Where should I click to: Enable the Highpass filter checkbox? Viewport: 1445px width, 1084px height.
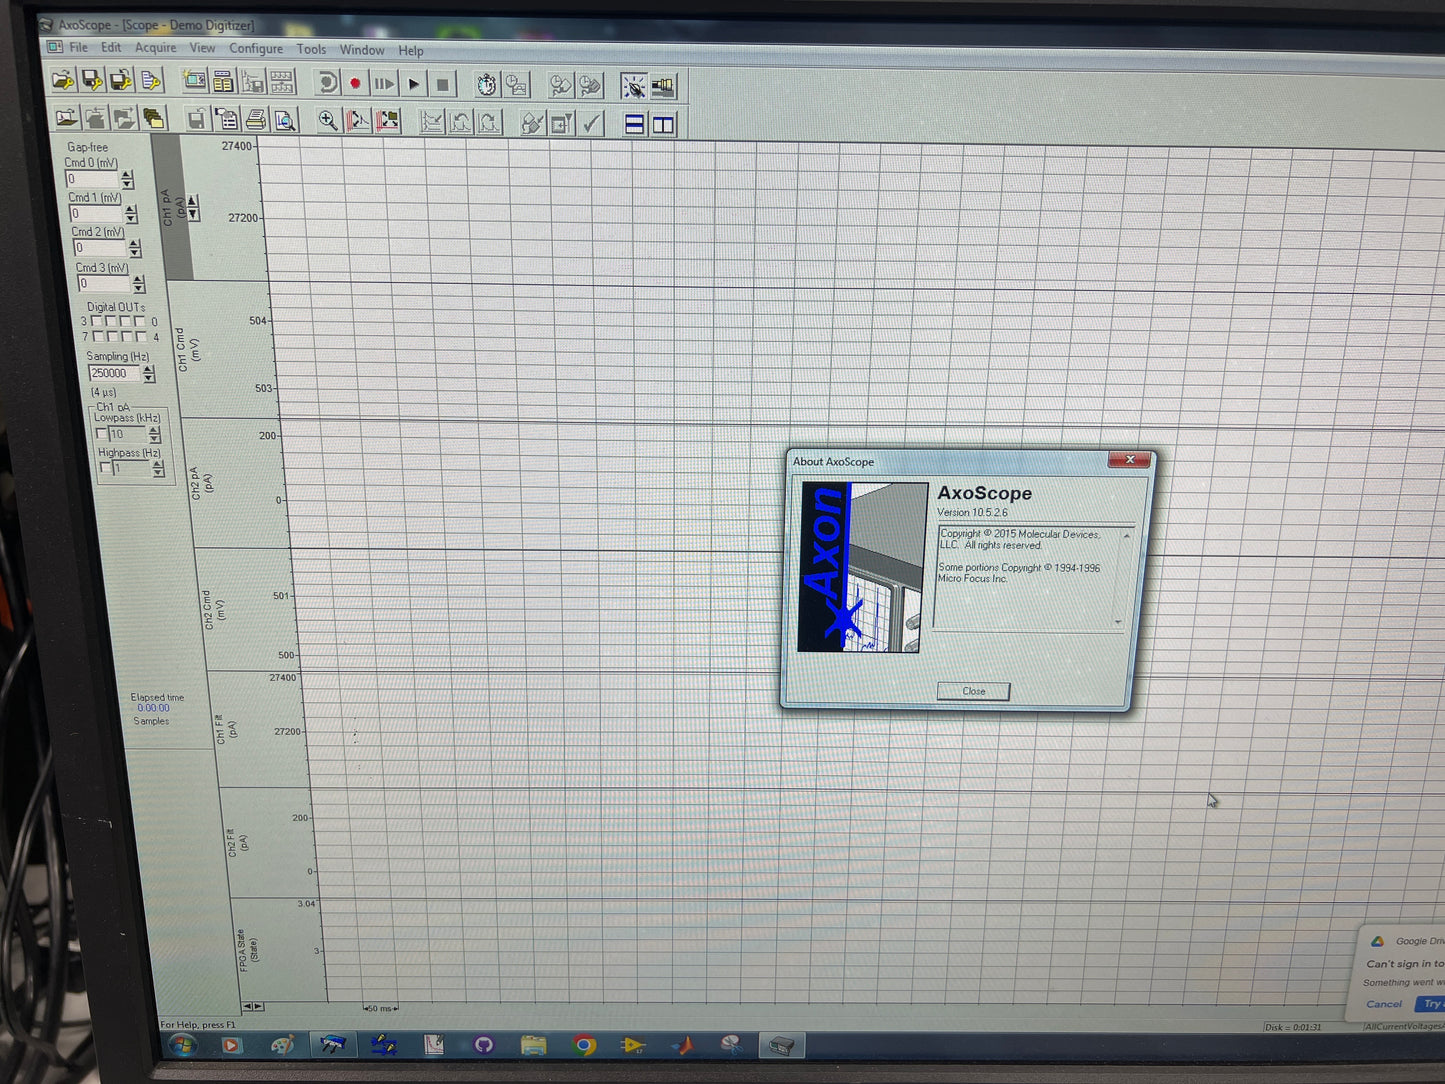click(105, 468)
